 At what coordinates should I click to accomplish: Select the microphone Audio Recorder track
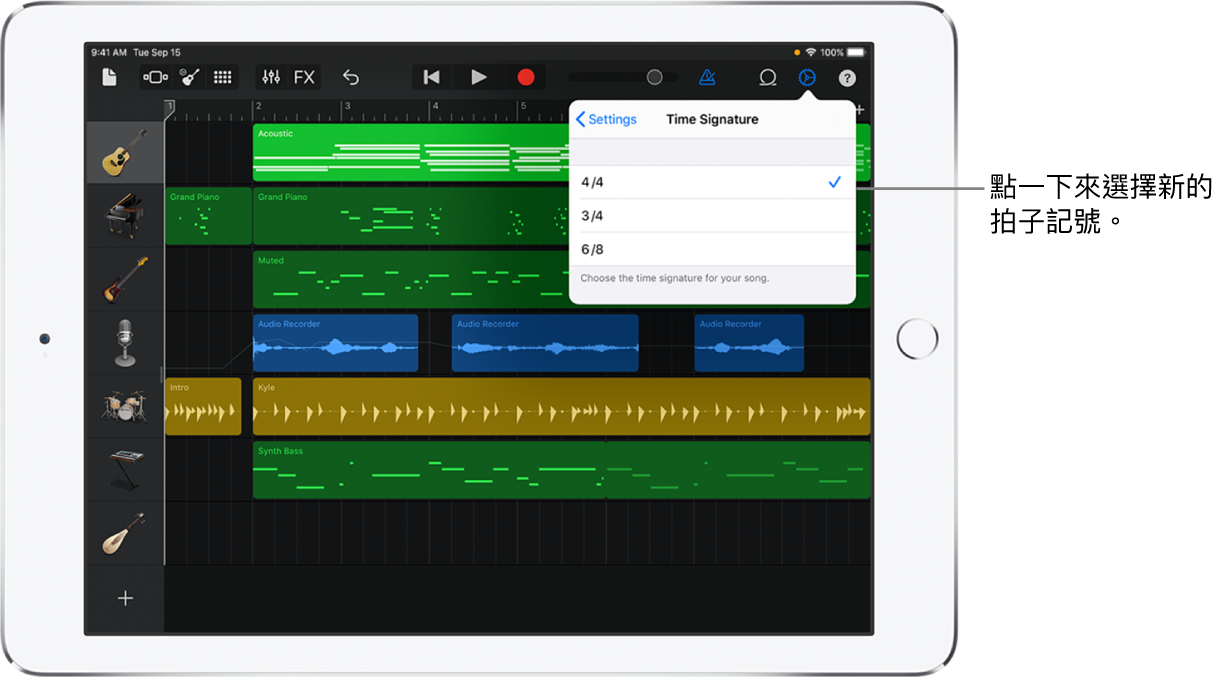[x=125, y=342]
